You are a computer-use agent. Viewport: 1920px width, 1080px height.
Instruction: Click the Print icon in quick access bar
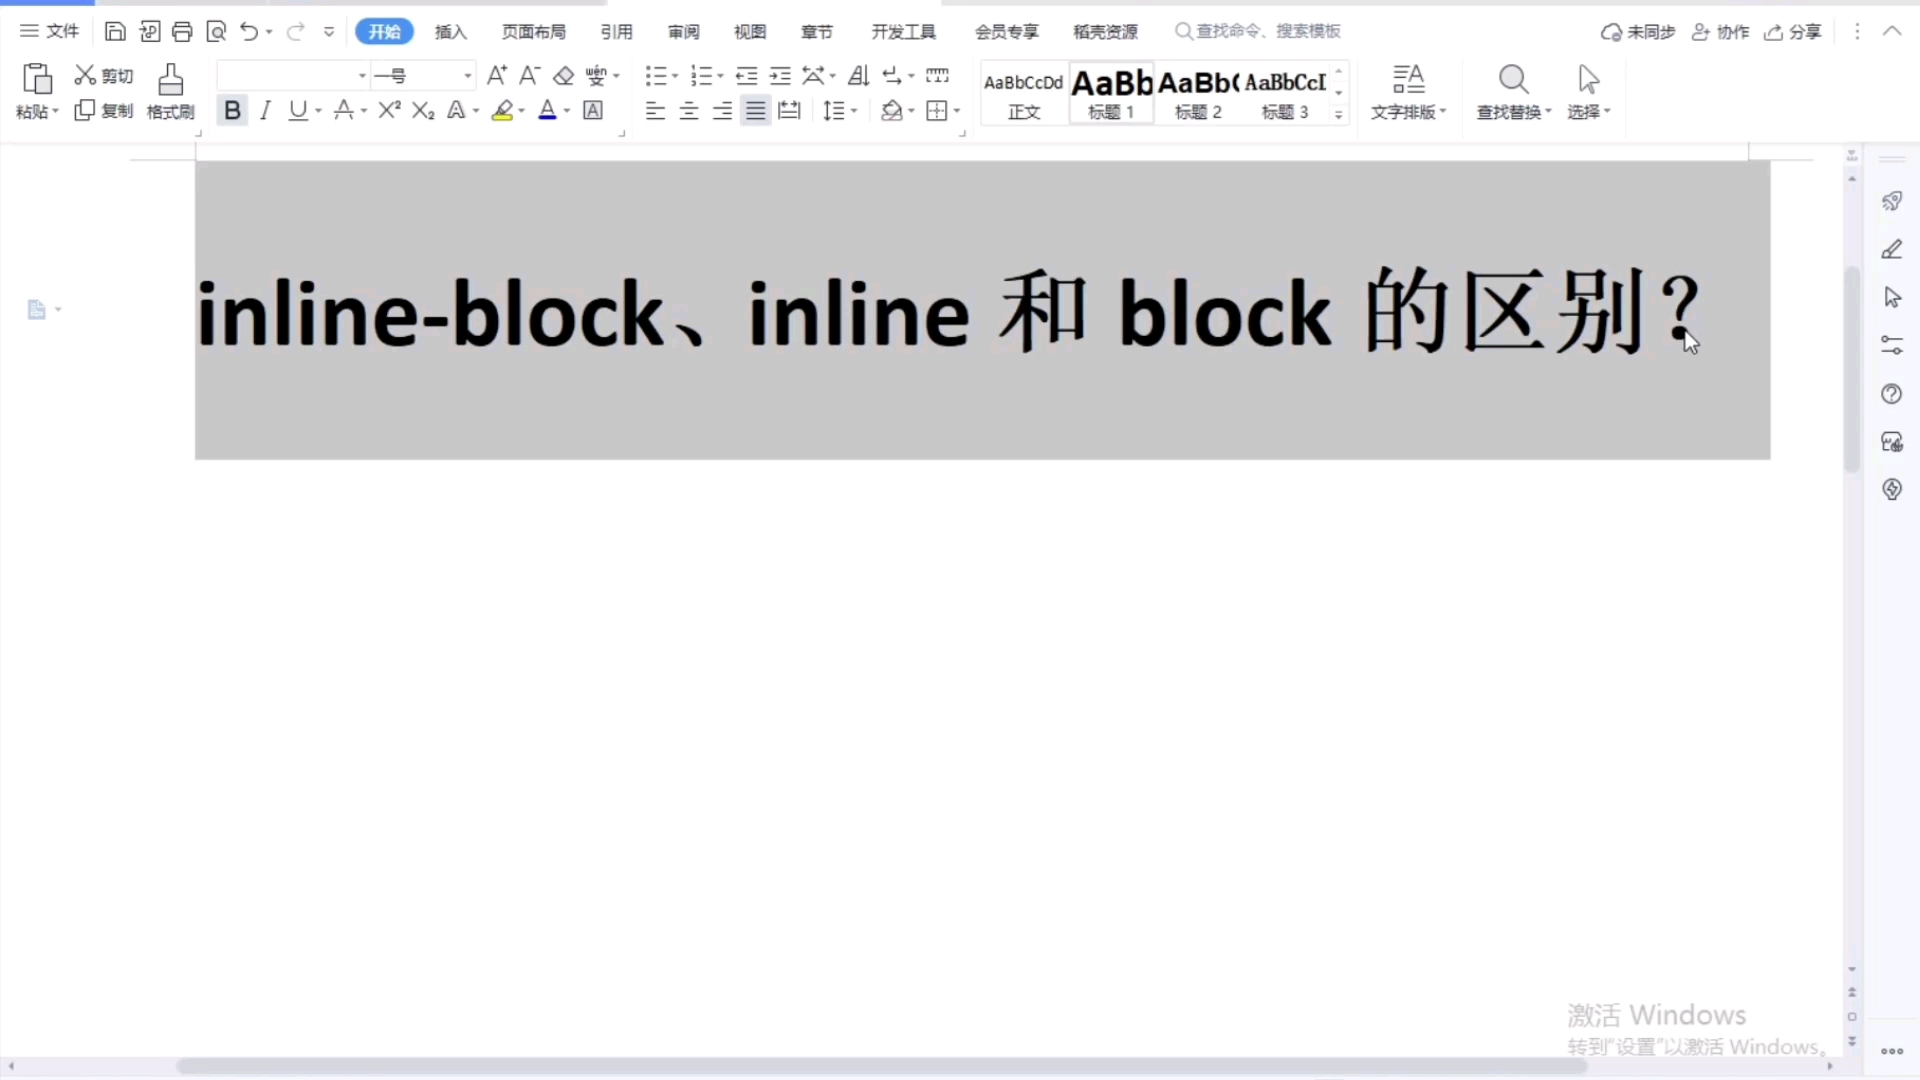pos(182,32)
